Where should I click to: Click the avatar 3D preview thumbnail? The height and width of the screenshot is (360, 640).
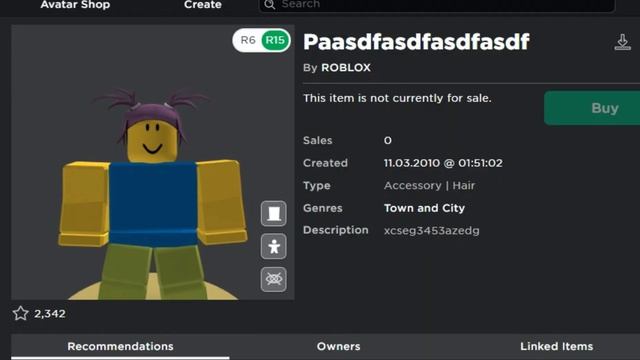153,162
